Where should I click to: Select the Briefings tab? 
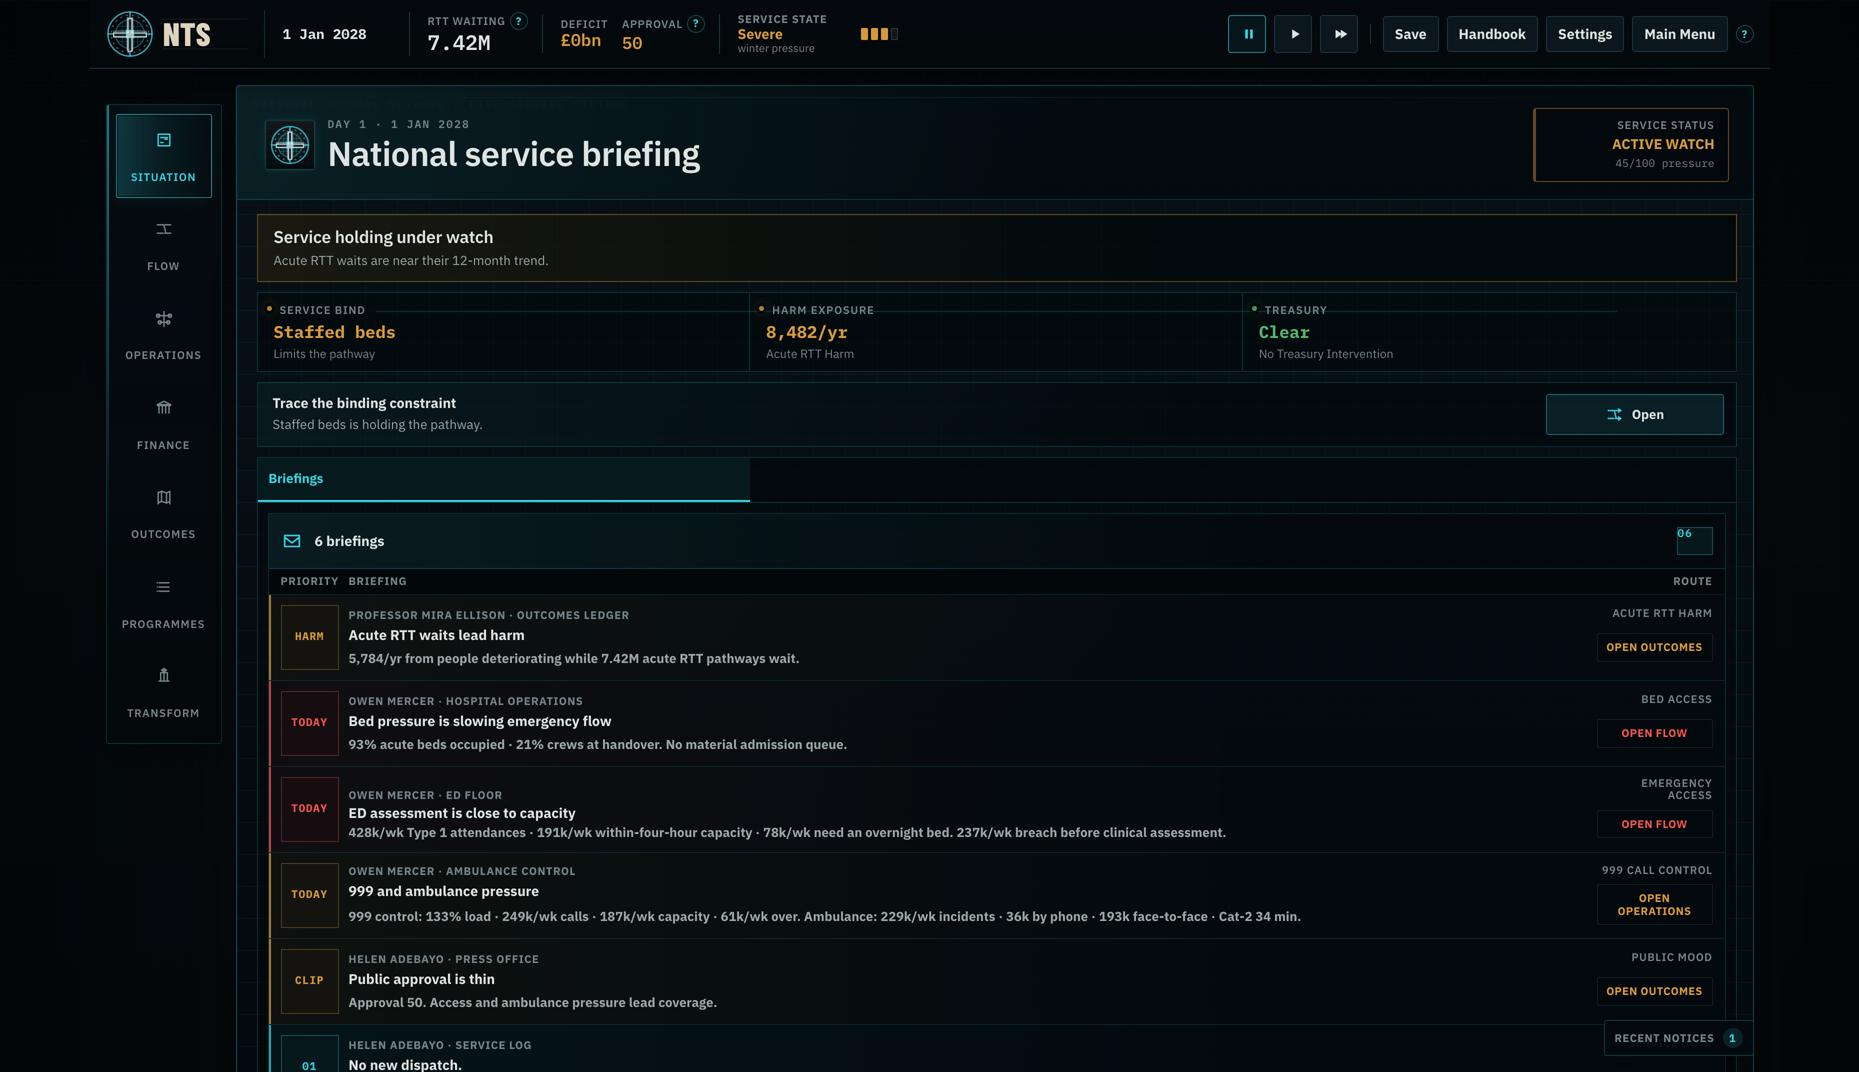click(503, 479)
